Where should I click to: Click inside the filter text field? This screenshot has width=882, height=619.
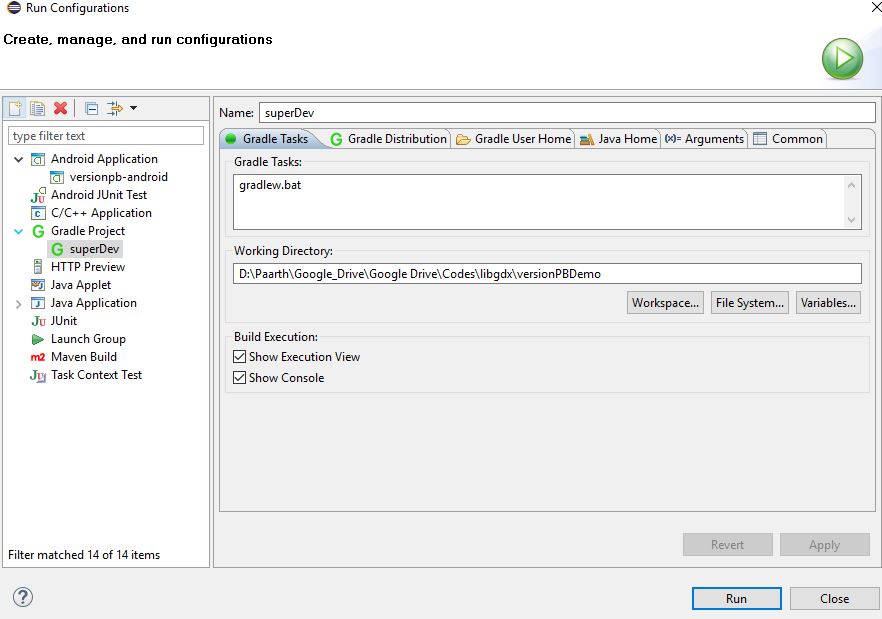[105, 135]
